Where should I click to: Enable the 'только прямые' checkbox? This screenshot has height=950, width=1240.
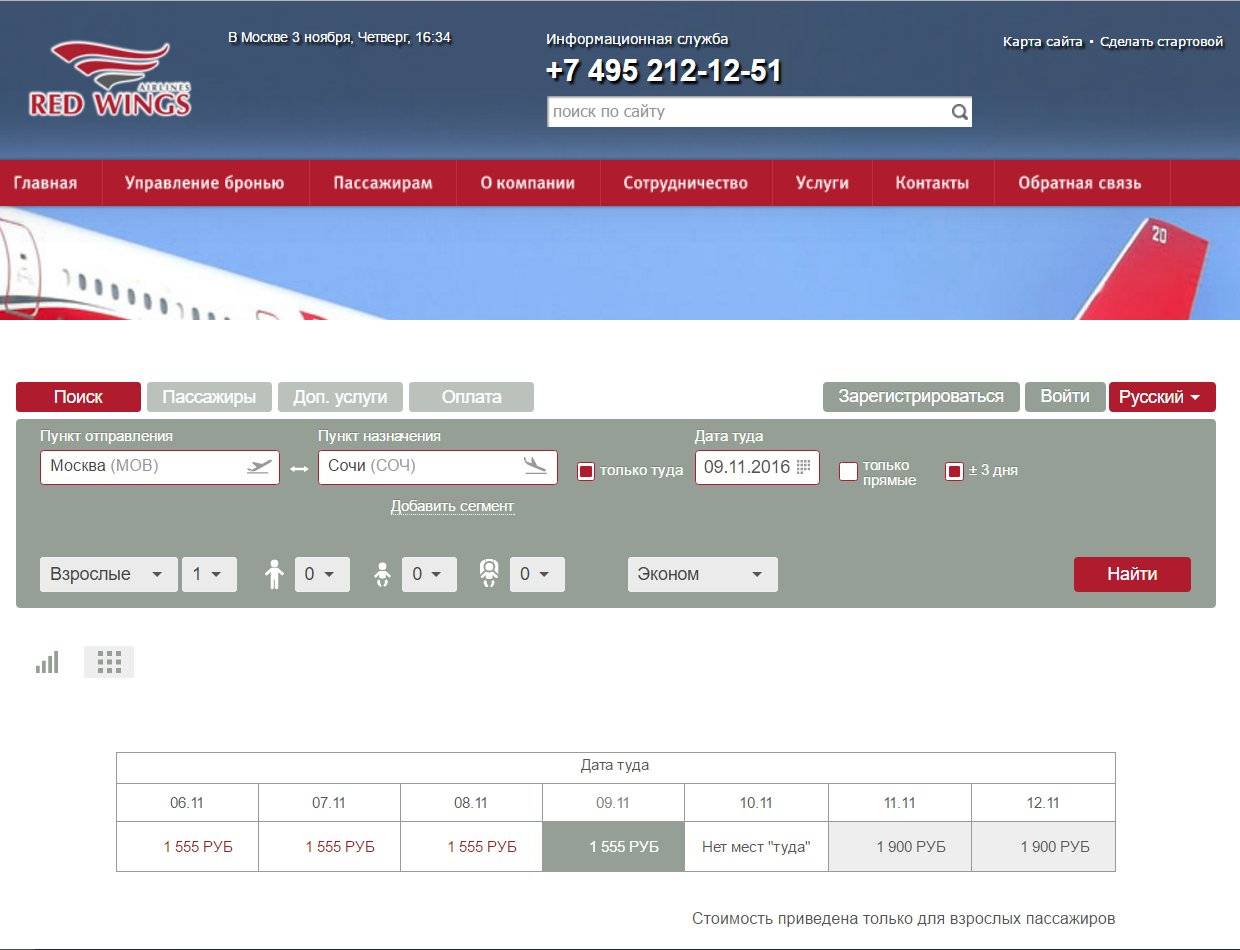(848, 471)
